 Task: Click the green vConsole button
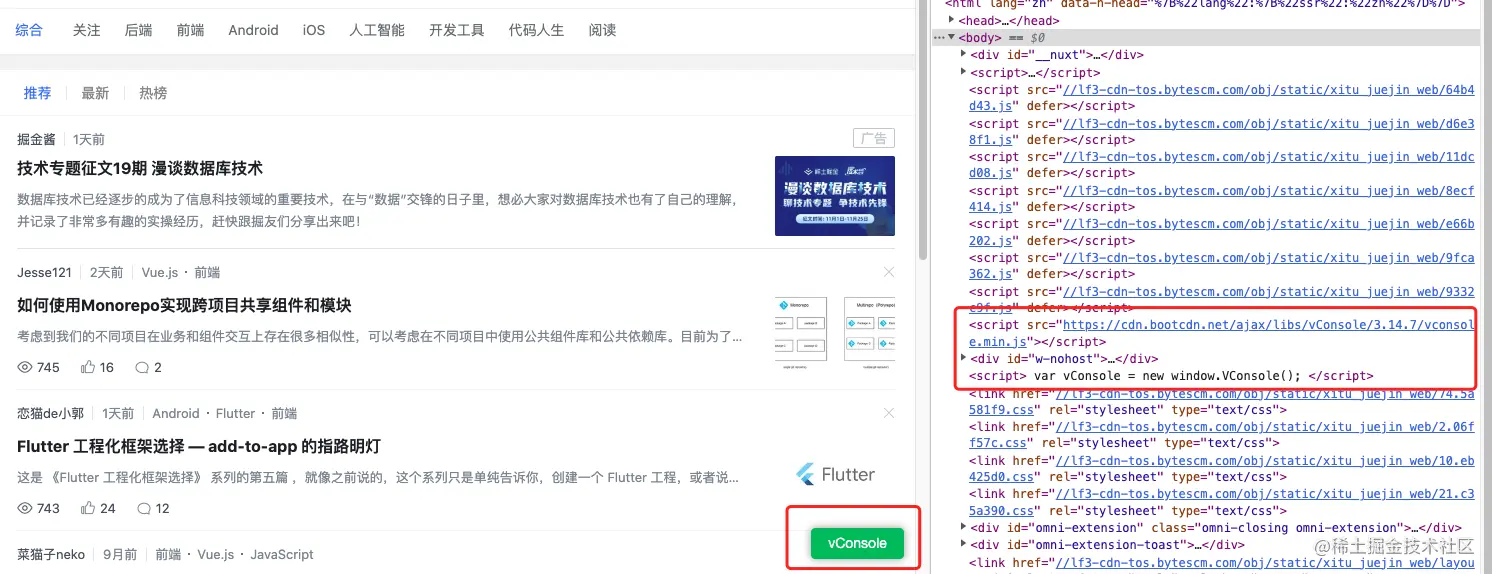tap(857, 543)
